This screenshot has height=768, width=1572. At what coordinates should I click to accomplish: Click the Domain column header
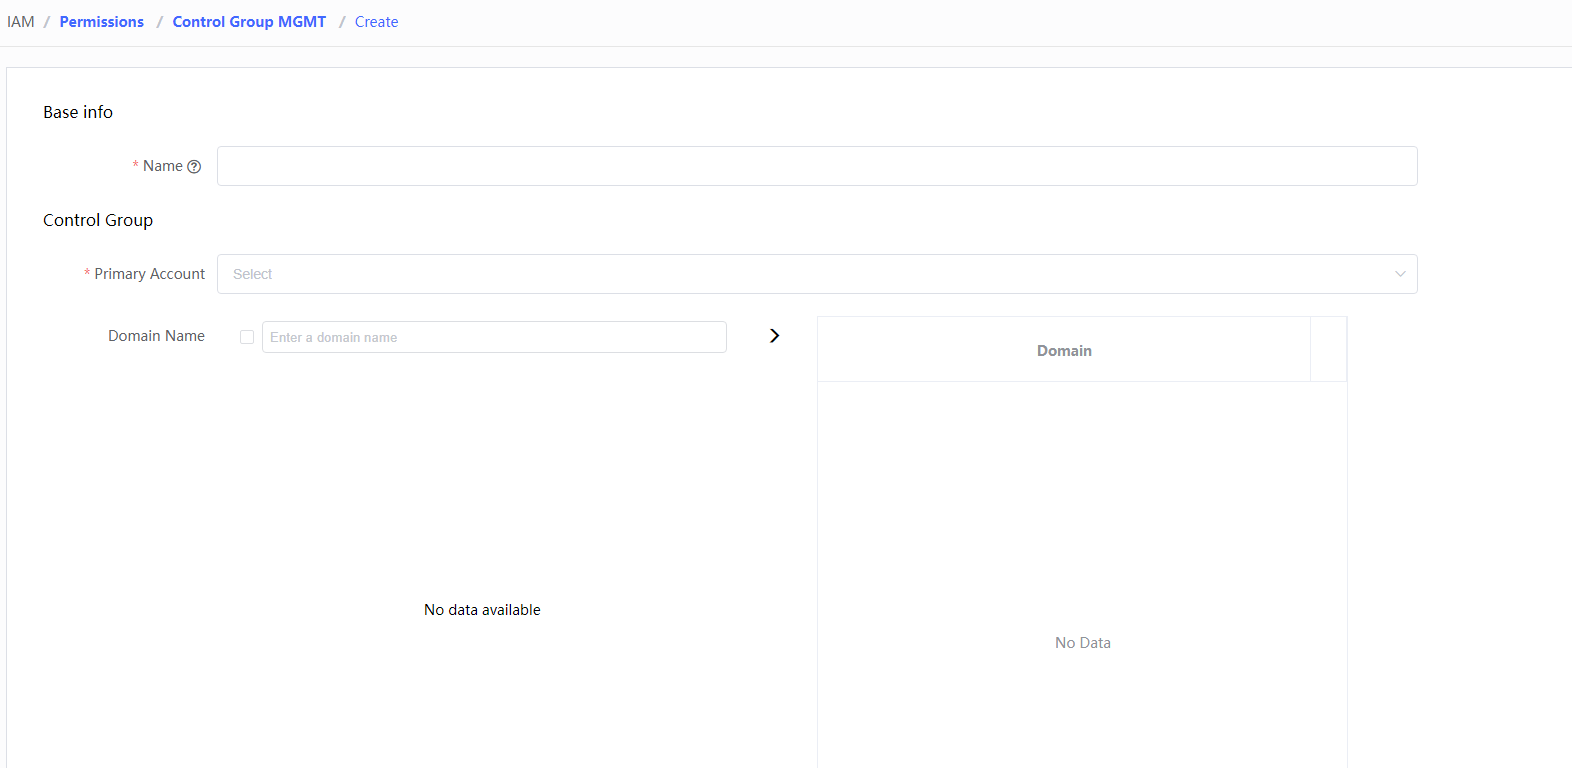(1064, 351)
